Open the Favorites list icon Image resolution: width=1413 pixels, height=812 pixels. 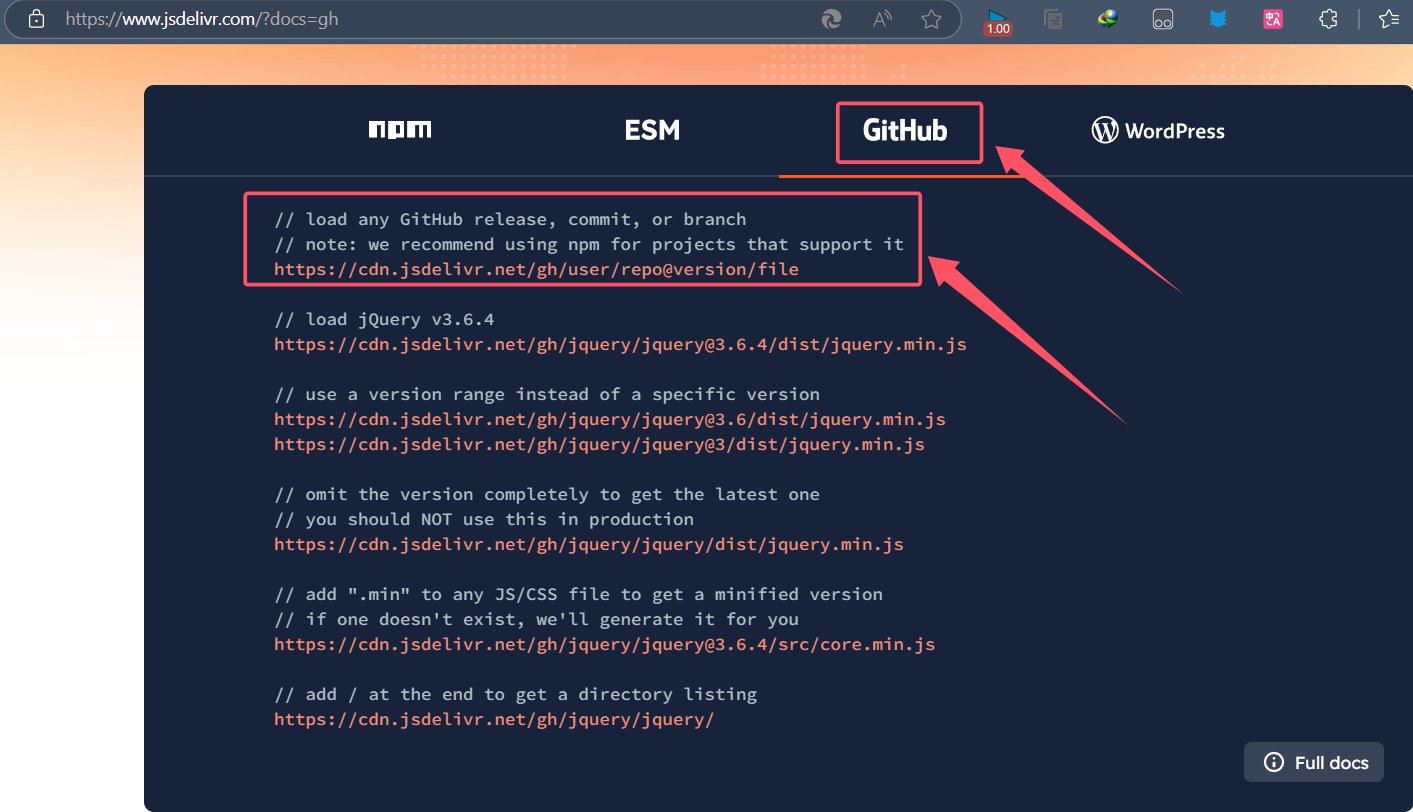click(1389, 19)
